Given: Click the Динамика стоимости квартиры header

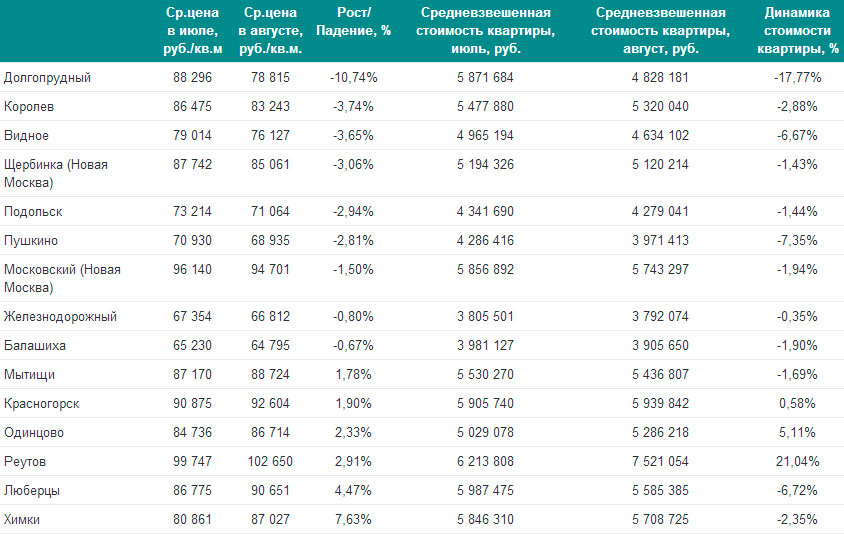Looking at the screenshot, I should pos(798,31).
